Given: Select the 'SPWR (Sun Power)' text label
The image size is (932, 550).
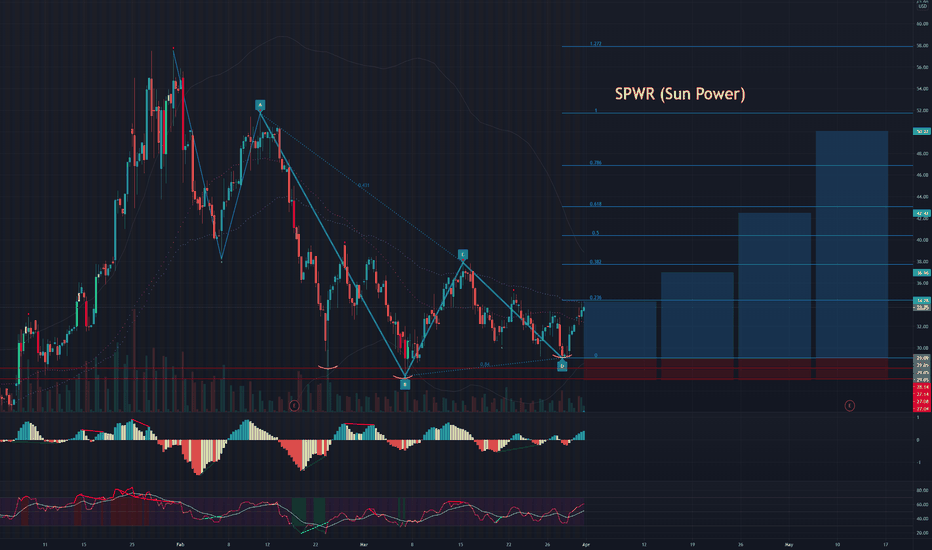Looking at the screenshot, I should pyautogui.click(x=680, y=94).
